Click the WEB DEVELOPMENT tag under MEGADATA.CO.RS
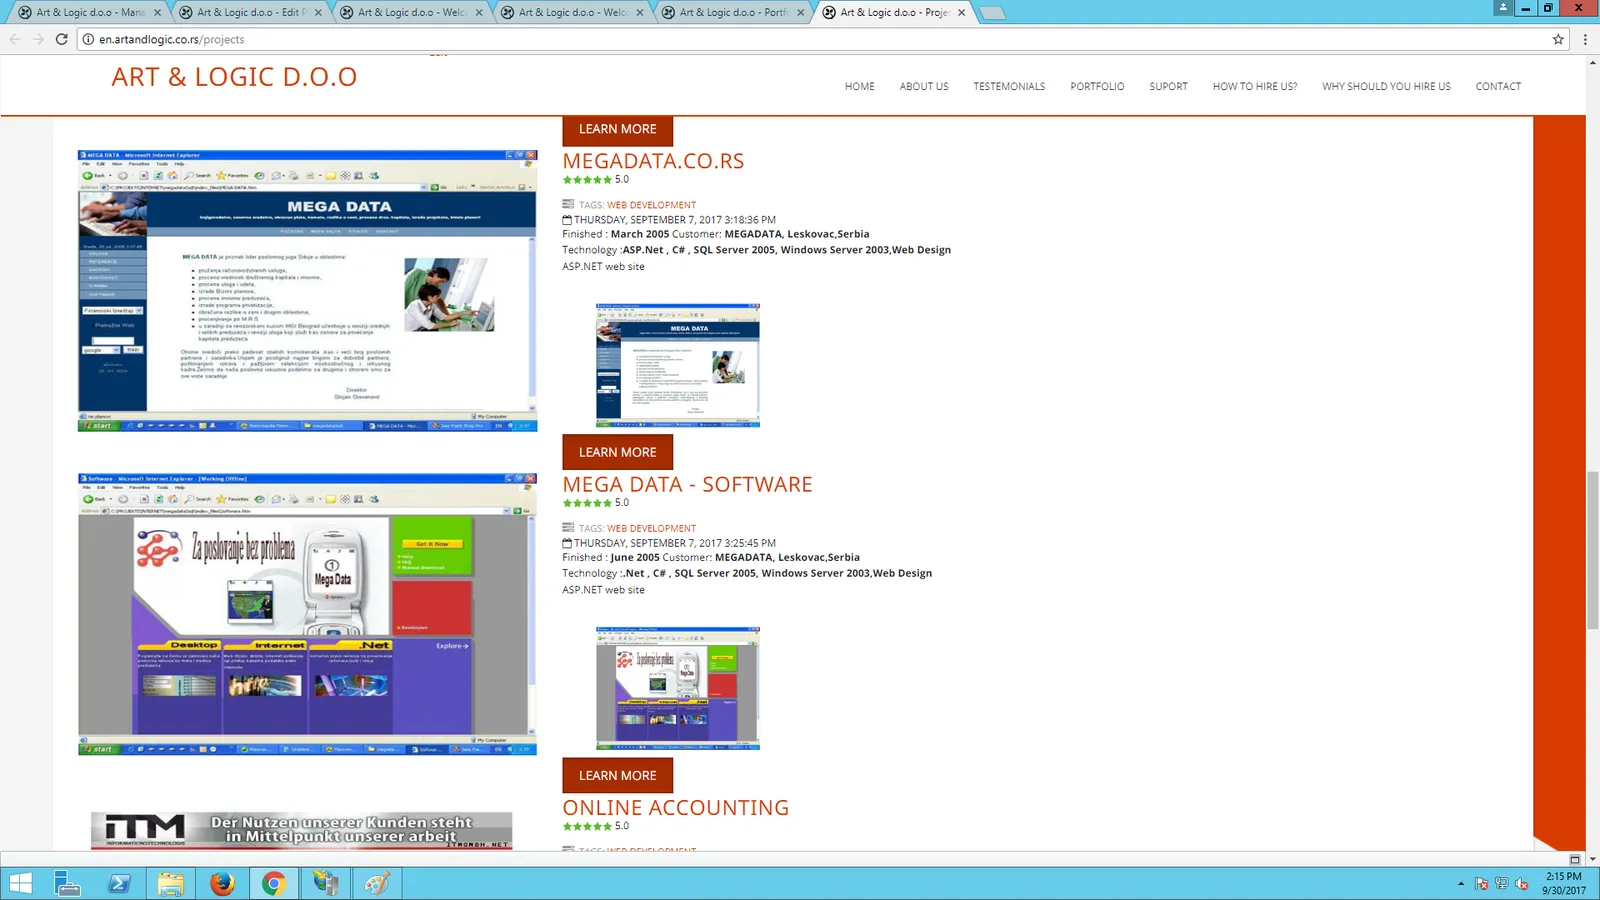Viewport: 1600px width, 900px height. coord(651,205)
